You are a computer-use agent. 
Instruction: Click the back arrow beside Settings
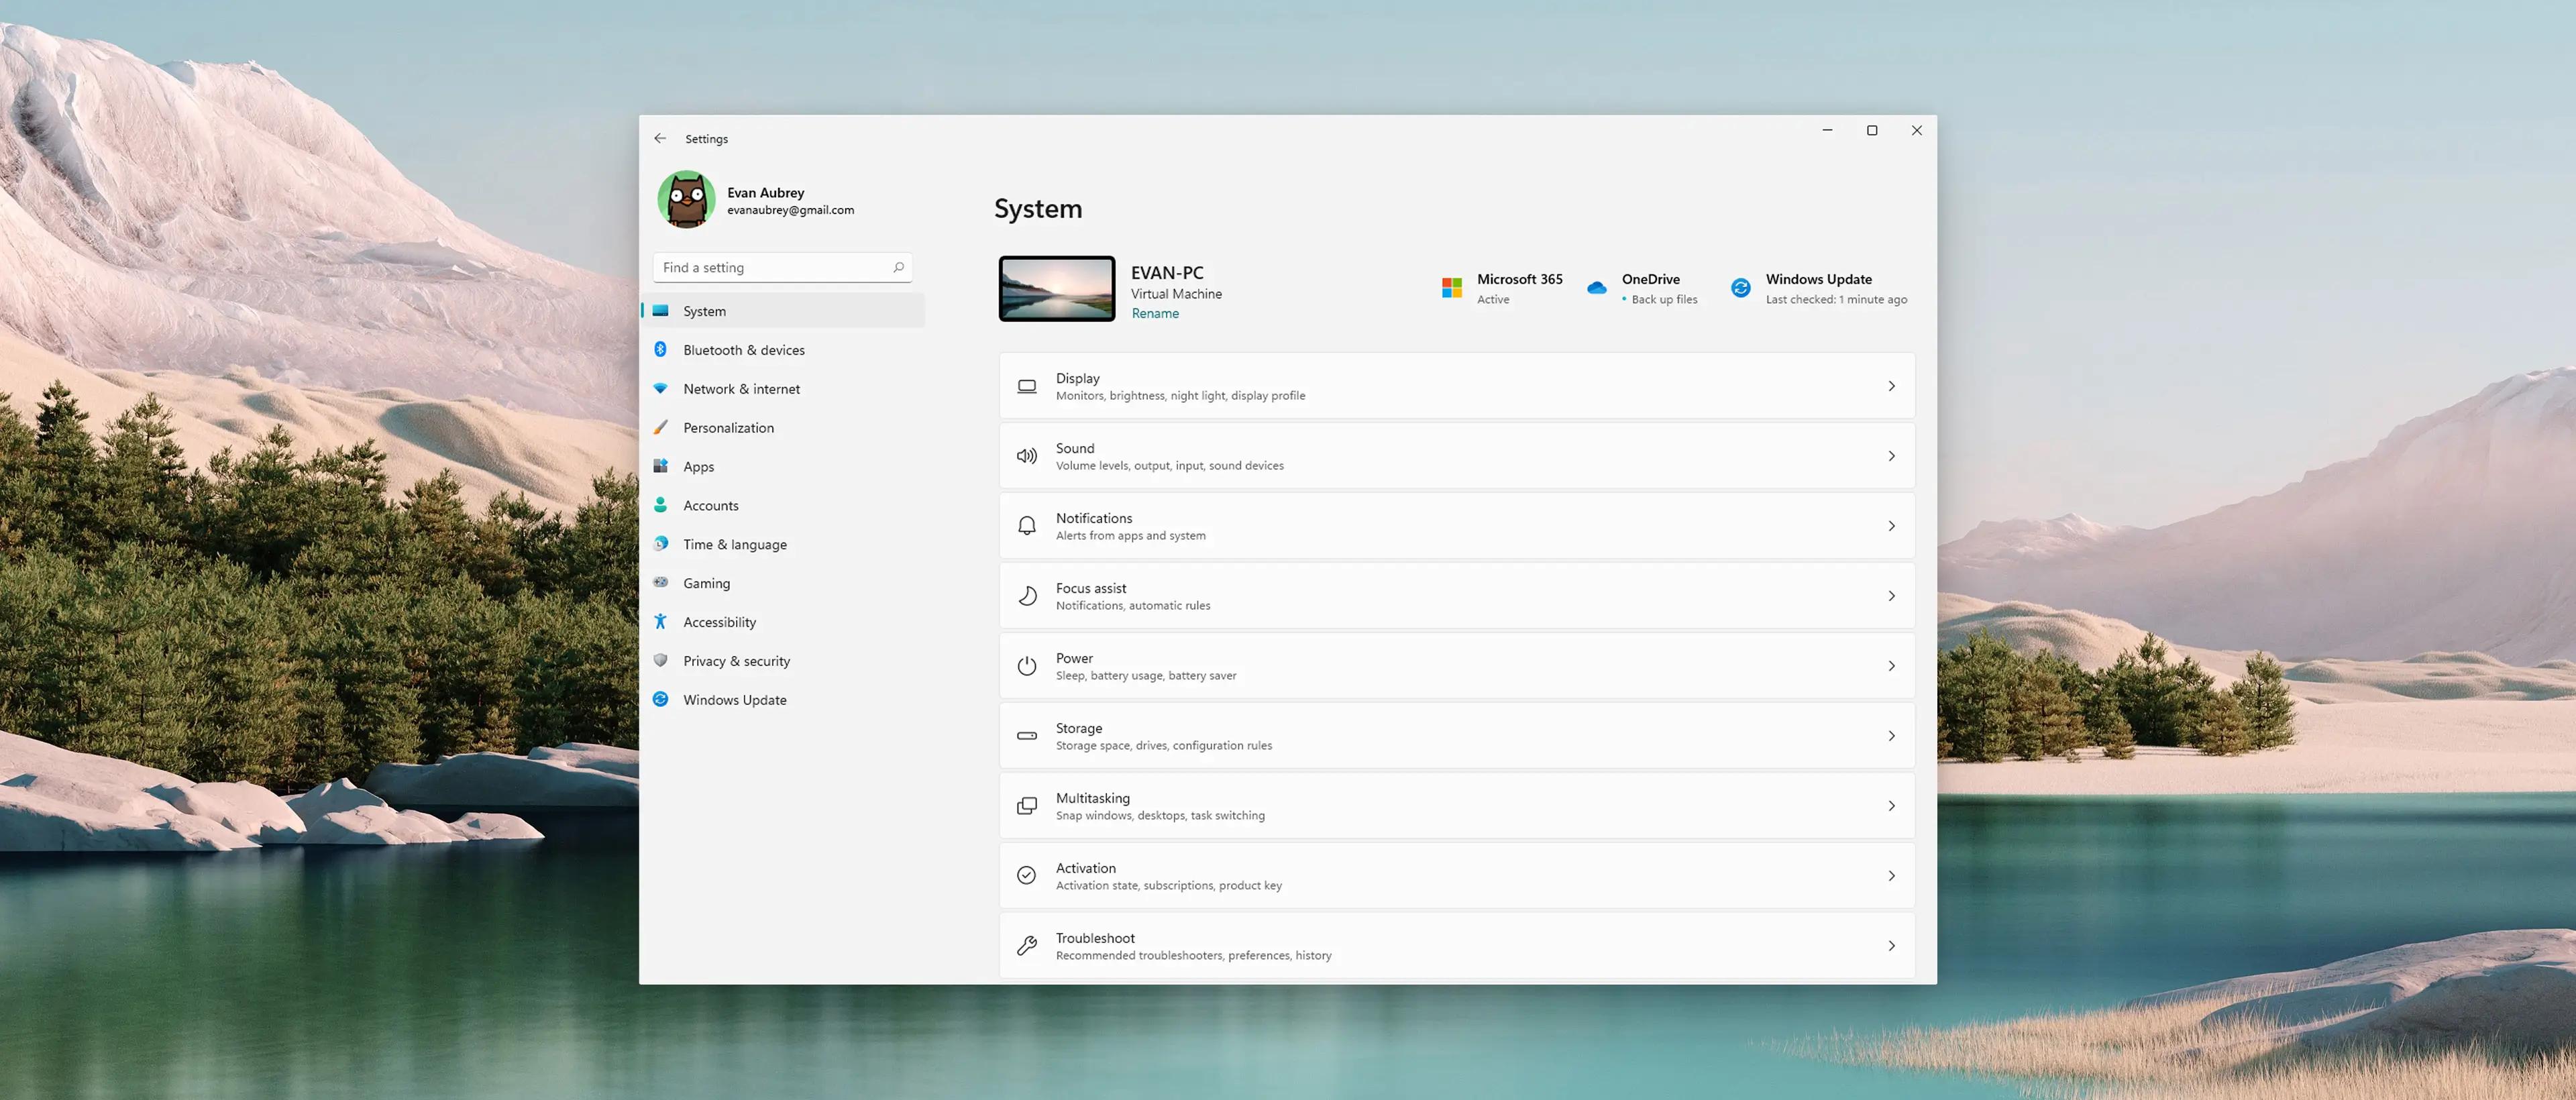click(660, 138)
